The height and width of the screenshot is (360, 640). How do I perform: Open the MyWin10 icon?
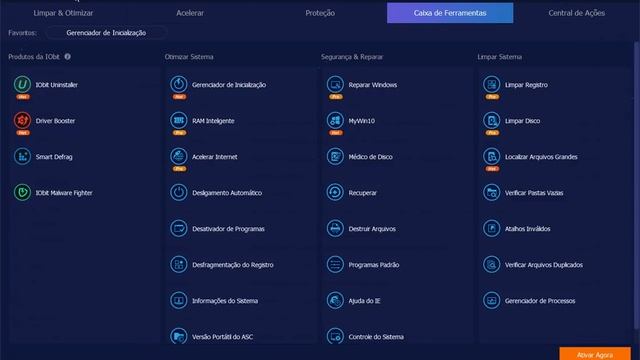(335, 120)
